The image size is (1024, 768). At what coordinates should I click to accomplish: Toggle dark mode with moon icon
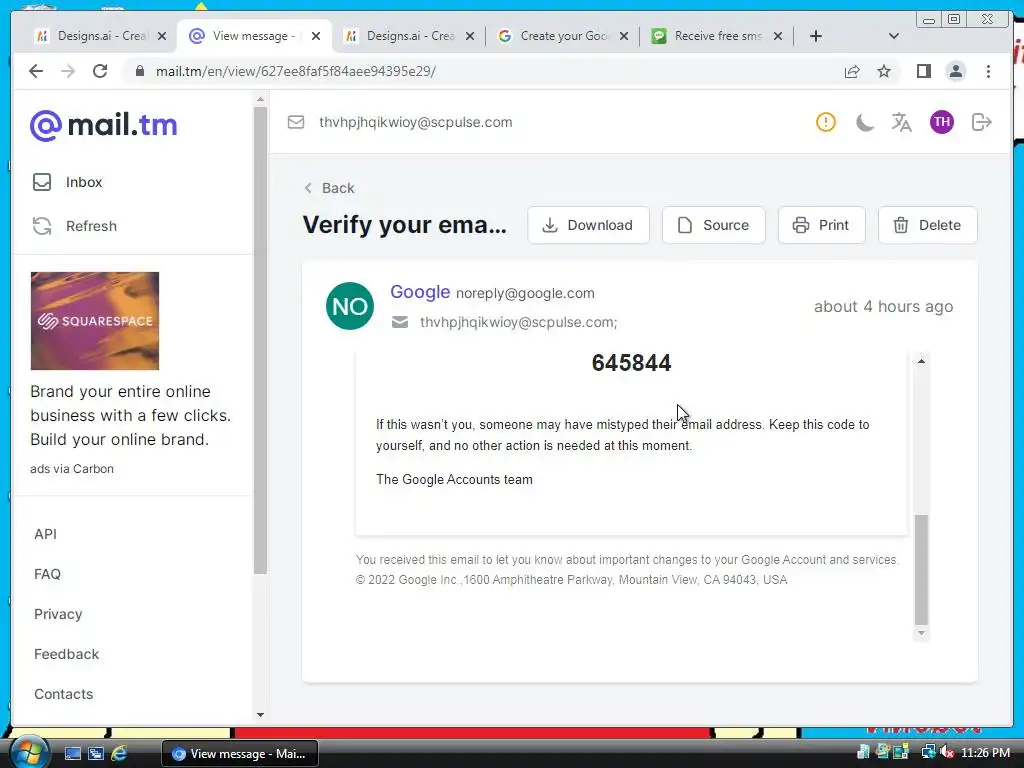pyautogui.click(x=865, y=122)
